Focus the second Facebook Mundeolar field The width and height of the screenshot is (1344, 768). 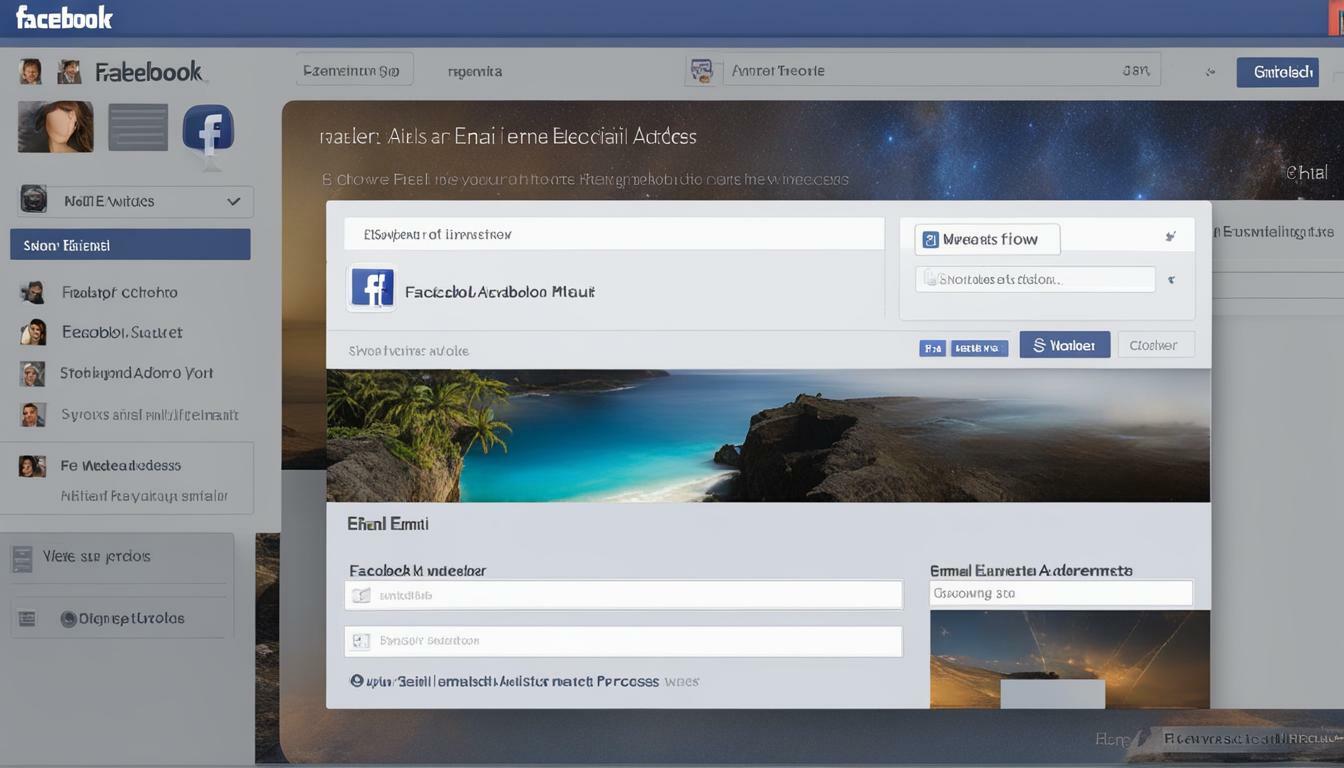click(x=623, y=641)
